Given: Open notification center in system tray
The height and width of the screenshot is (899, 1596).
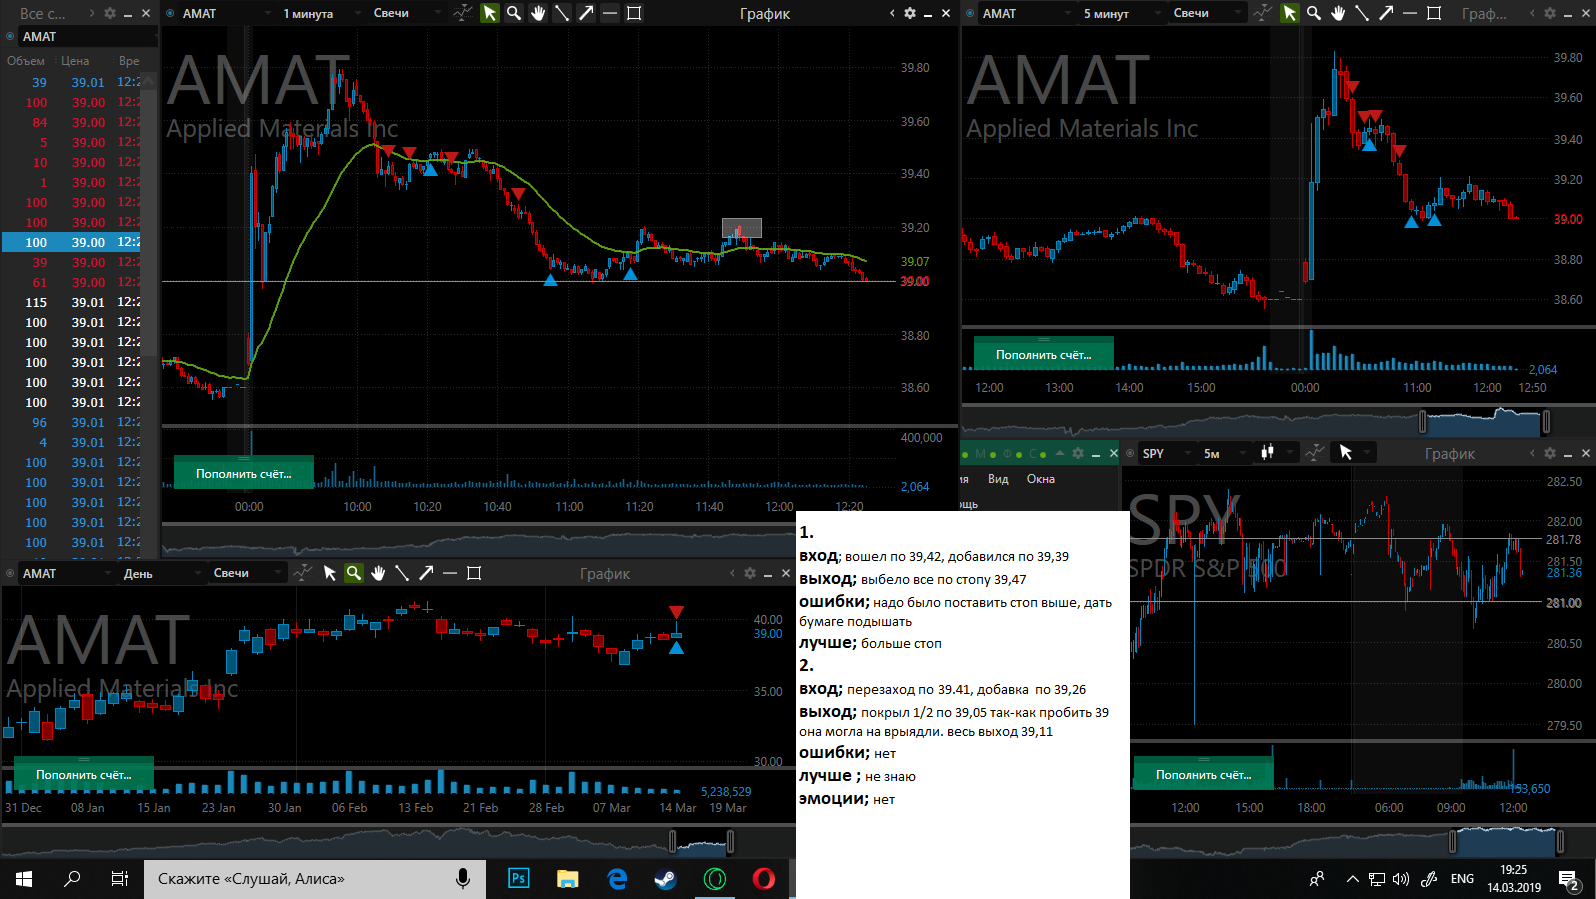Looking at the screenshot, I should (x=1569, y=880).
